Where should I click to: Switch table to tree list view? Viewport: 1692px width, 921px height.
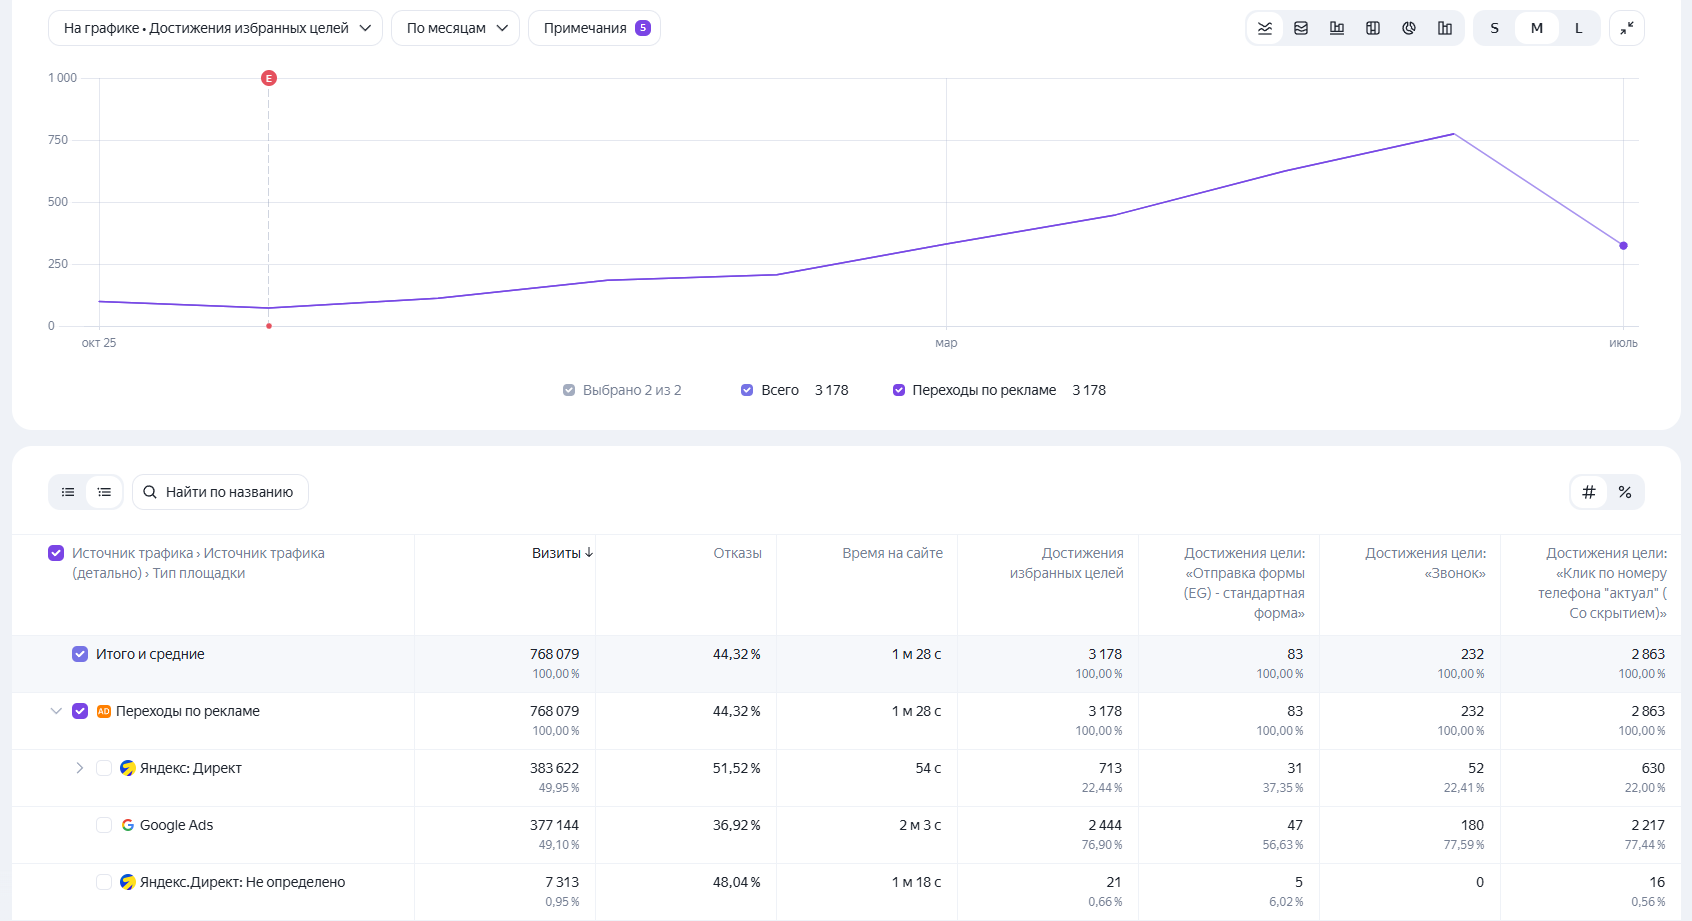(104, 492)
